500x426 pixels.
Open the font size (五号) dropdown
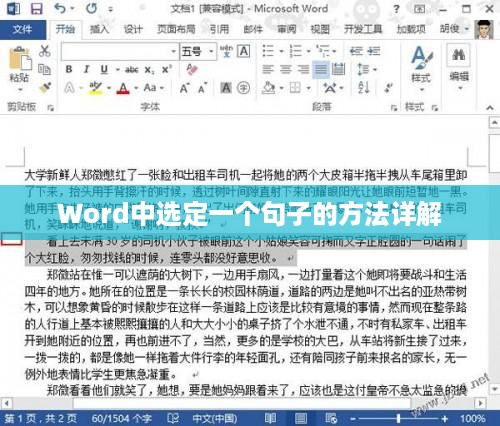(x=211, y=52)
